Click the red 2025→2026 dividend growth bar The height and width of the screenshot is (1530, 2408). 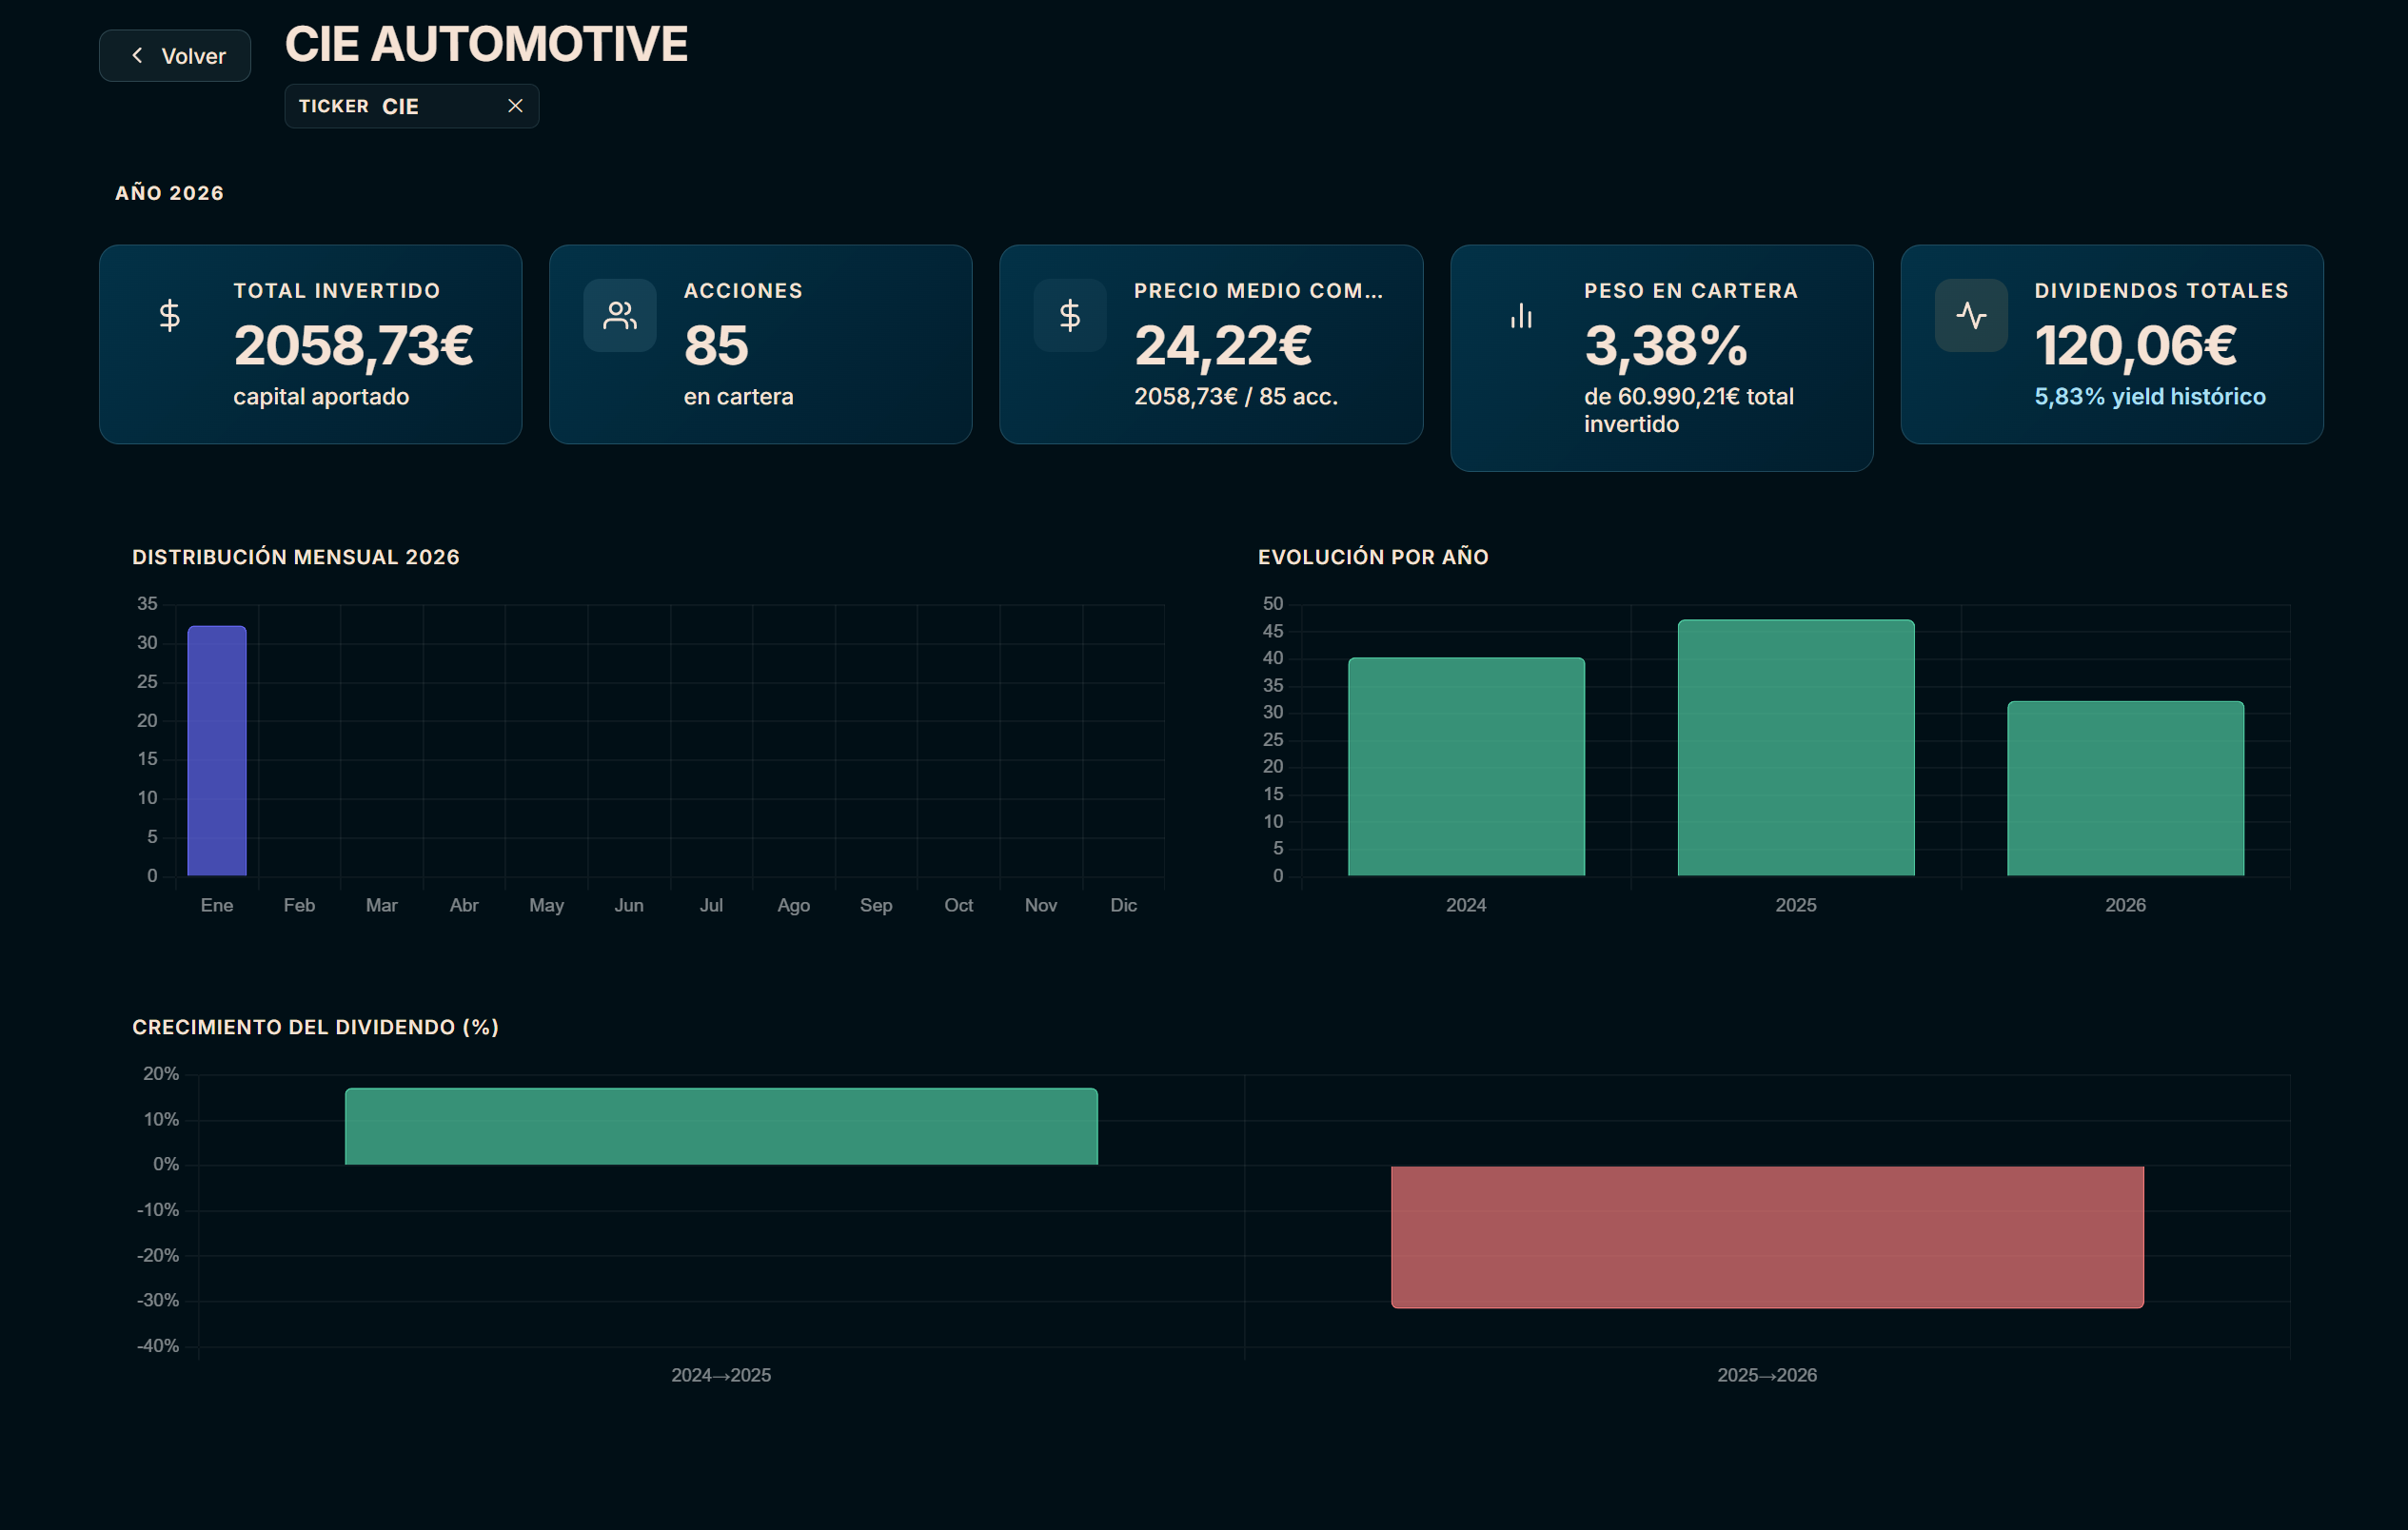pos(1767,1237)
